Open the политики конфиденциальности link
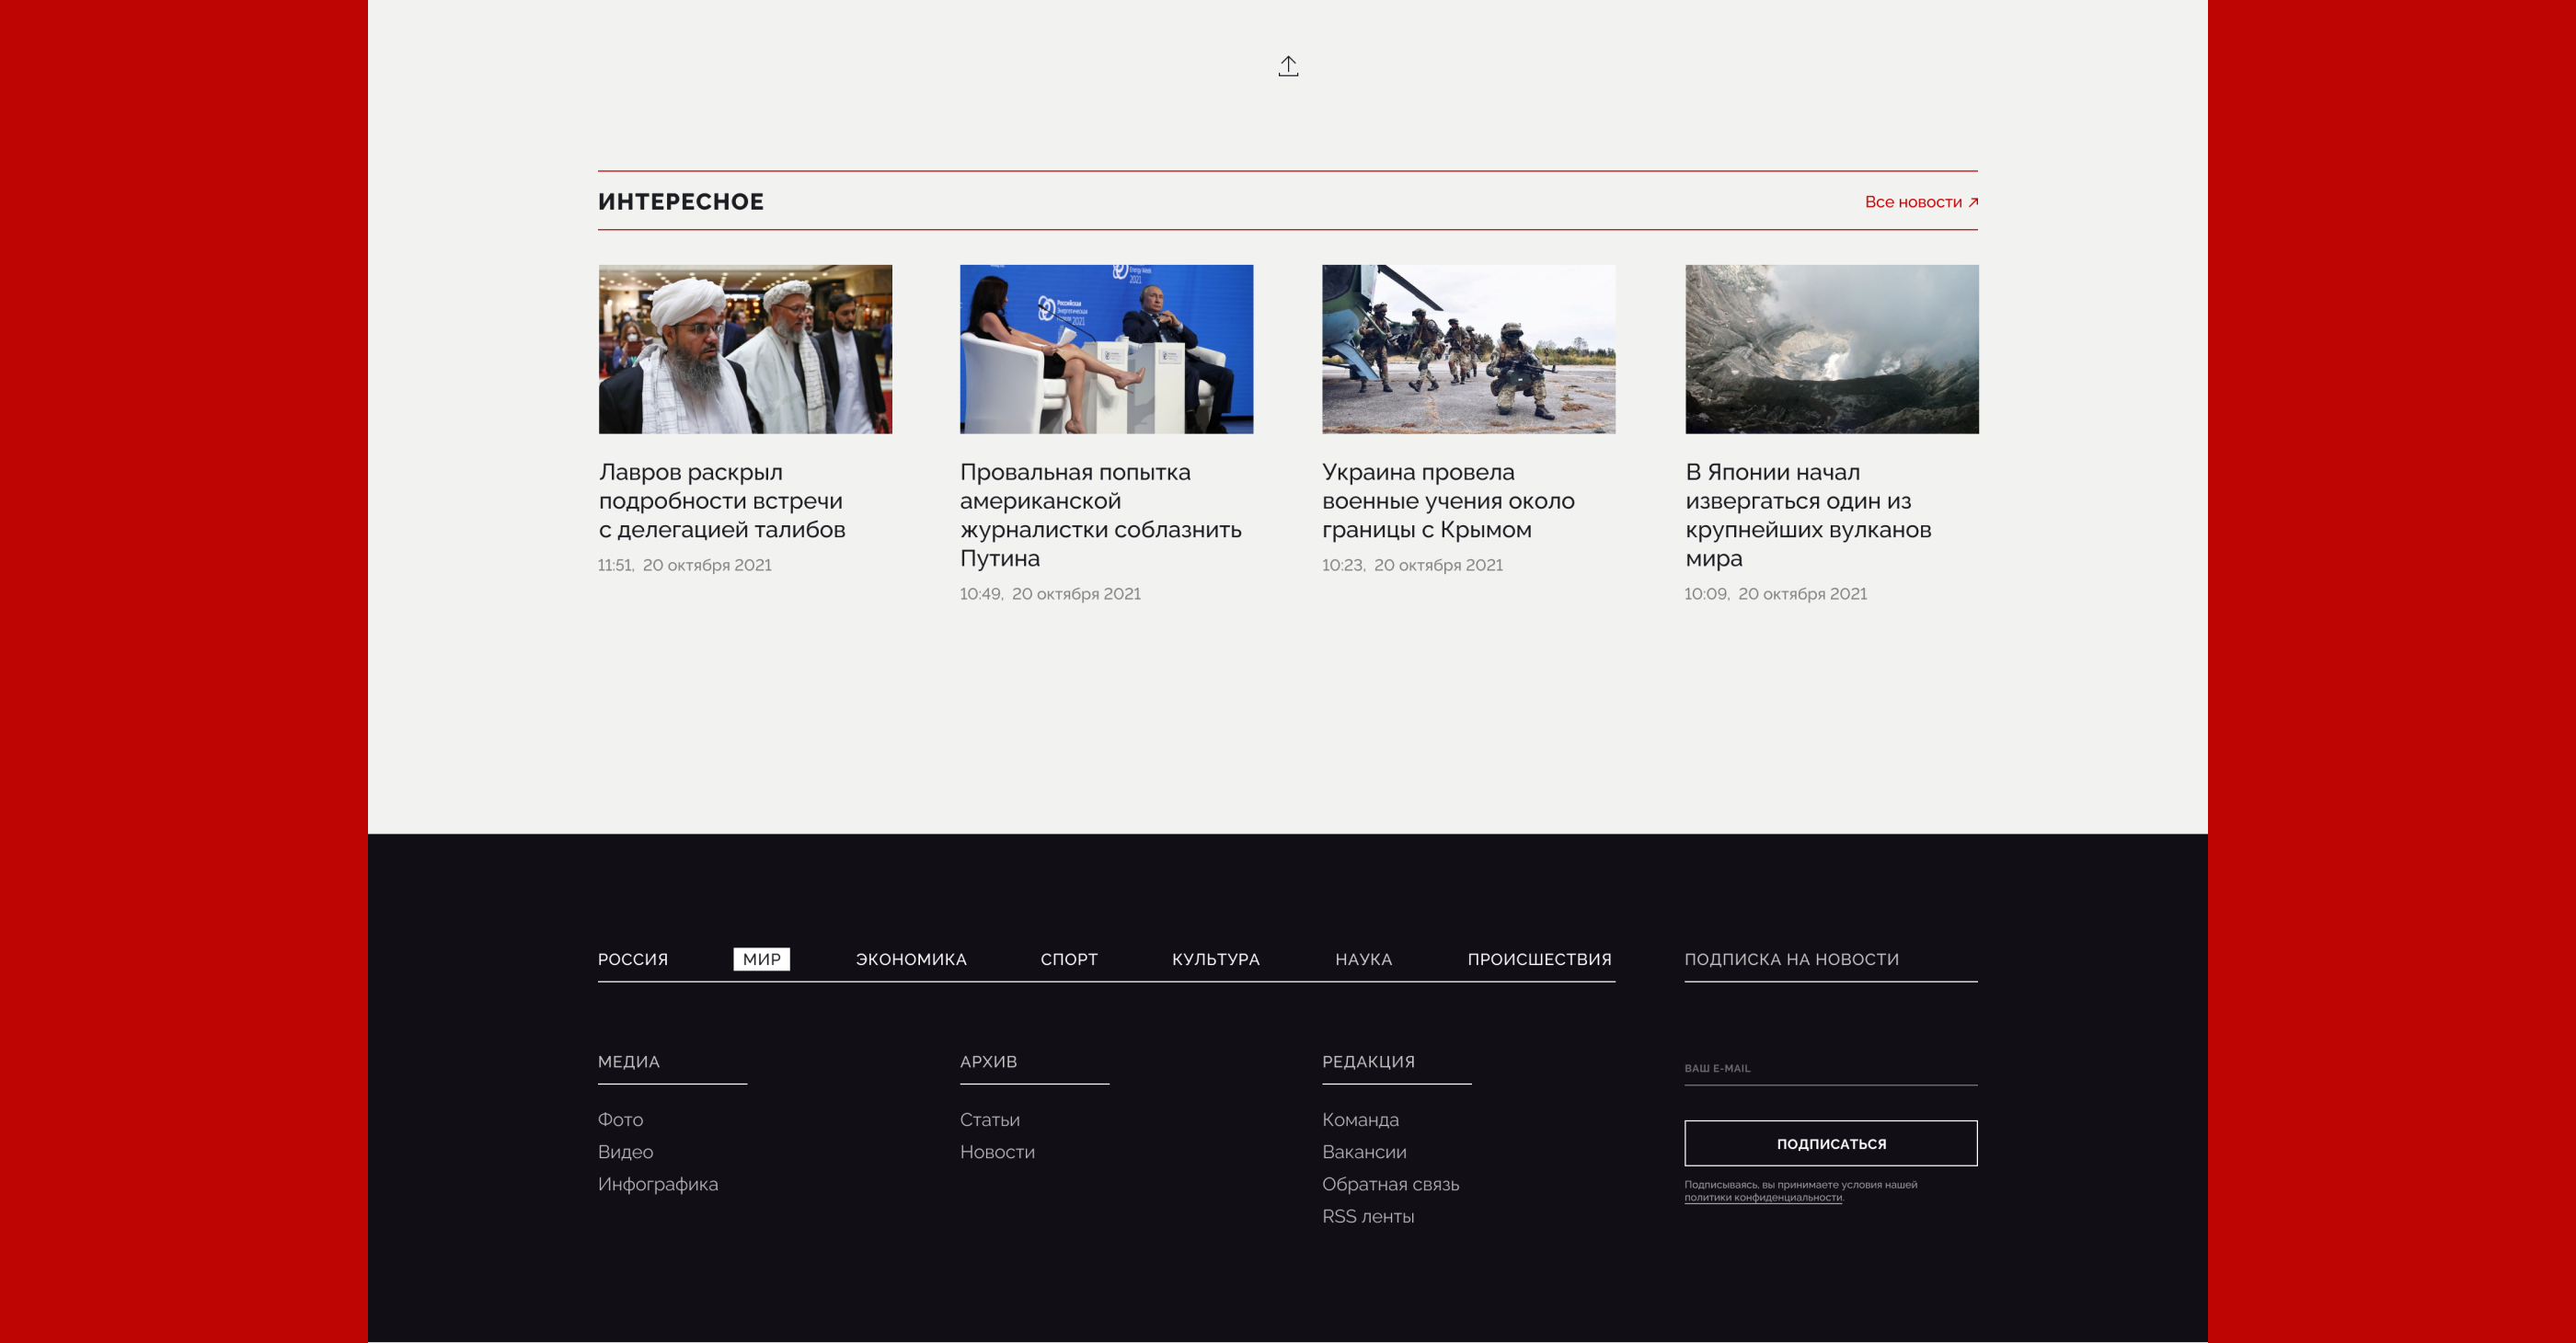The image size is (2576, 1343). pos(1762,1197)
